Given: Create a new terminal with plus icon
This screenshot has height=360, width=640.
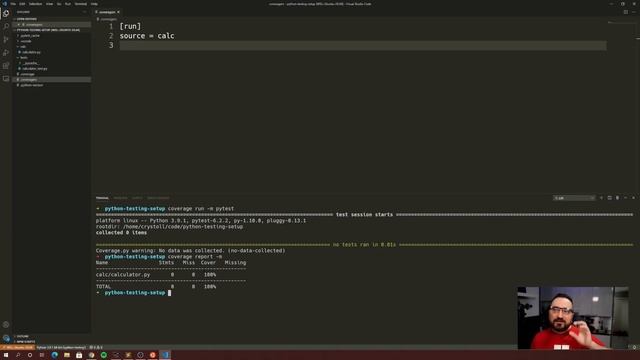Looking at the screenshot, I should (x=601, y=198).
